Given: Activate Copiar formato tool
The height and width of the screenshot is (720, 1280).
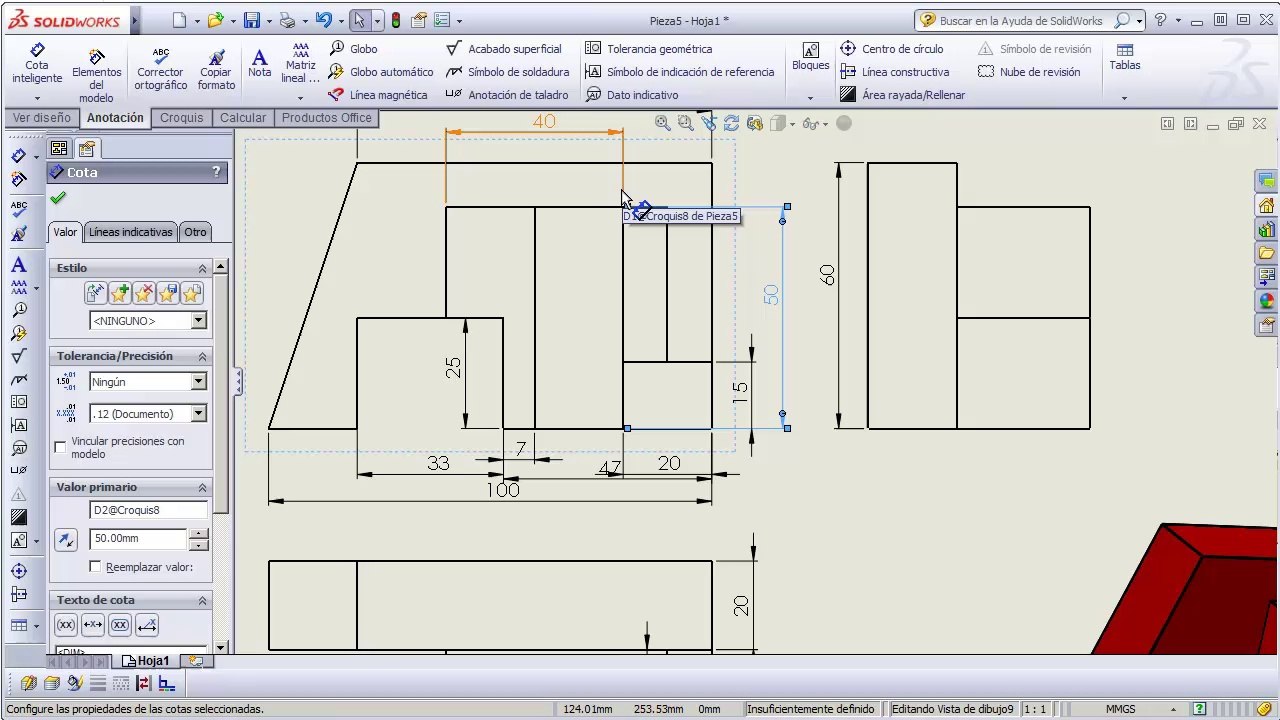Looking at the screenshot, I should point(216,70).
